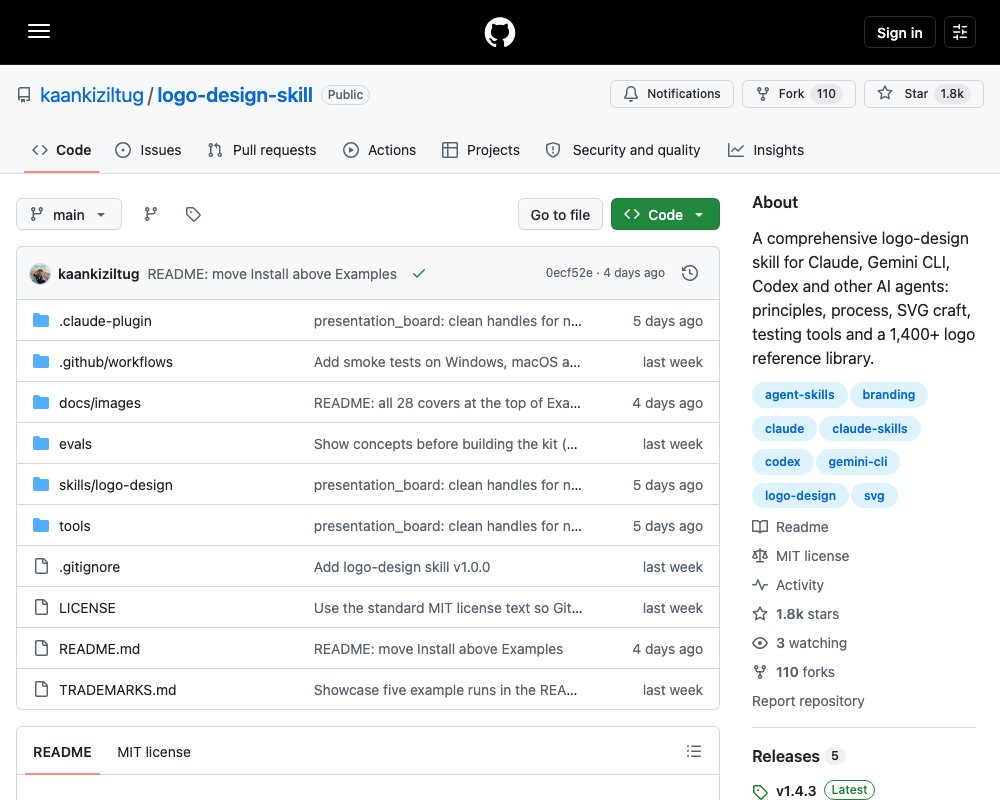
Task: Click kaankiziltug's avatar in the commit row
Action: click(x=40, y=274)
